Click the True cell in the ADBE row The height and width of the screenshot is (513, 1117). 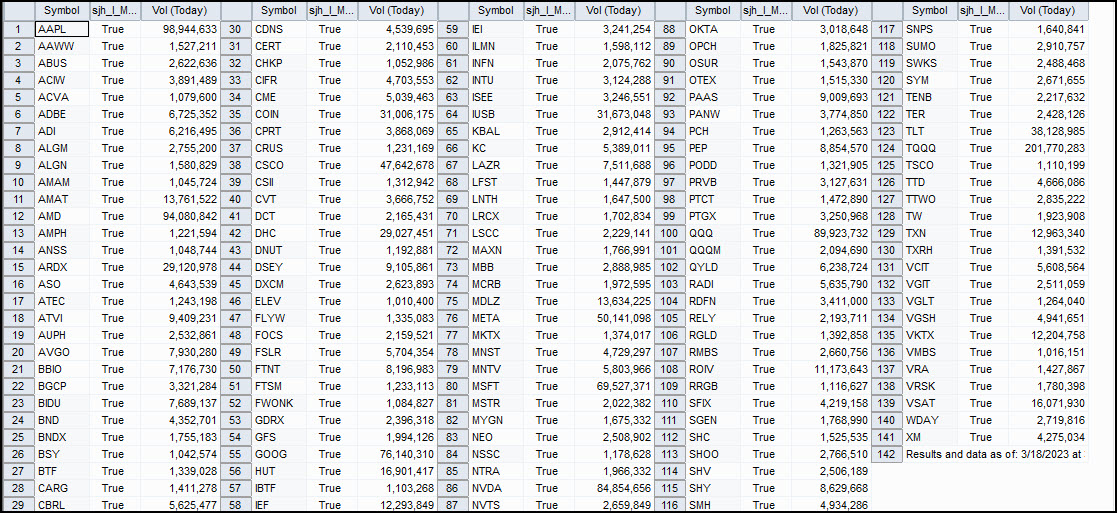tap(115, 114)
